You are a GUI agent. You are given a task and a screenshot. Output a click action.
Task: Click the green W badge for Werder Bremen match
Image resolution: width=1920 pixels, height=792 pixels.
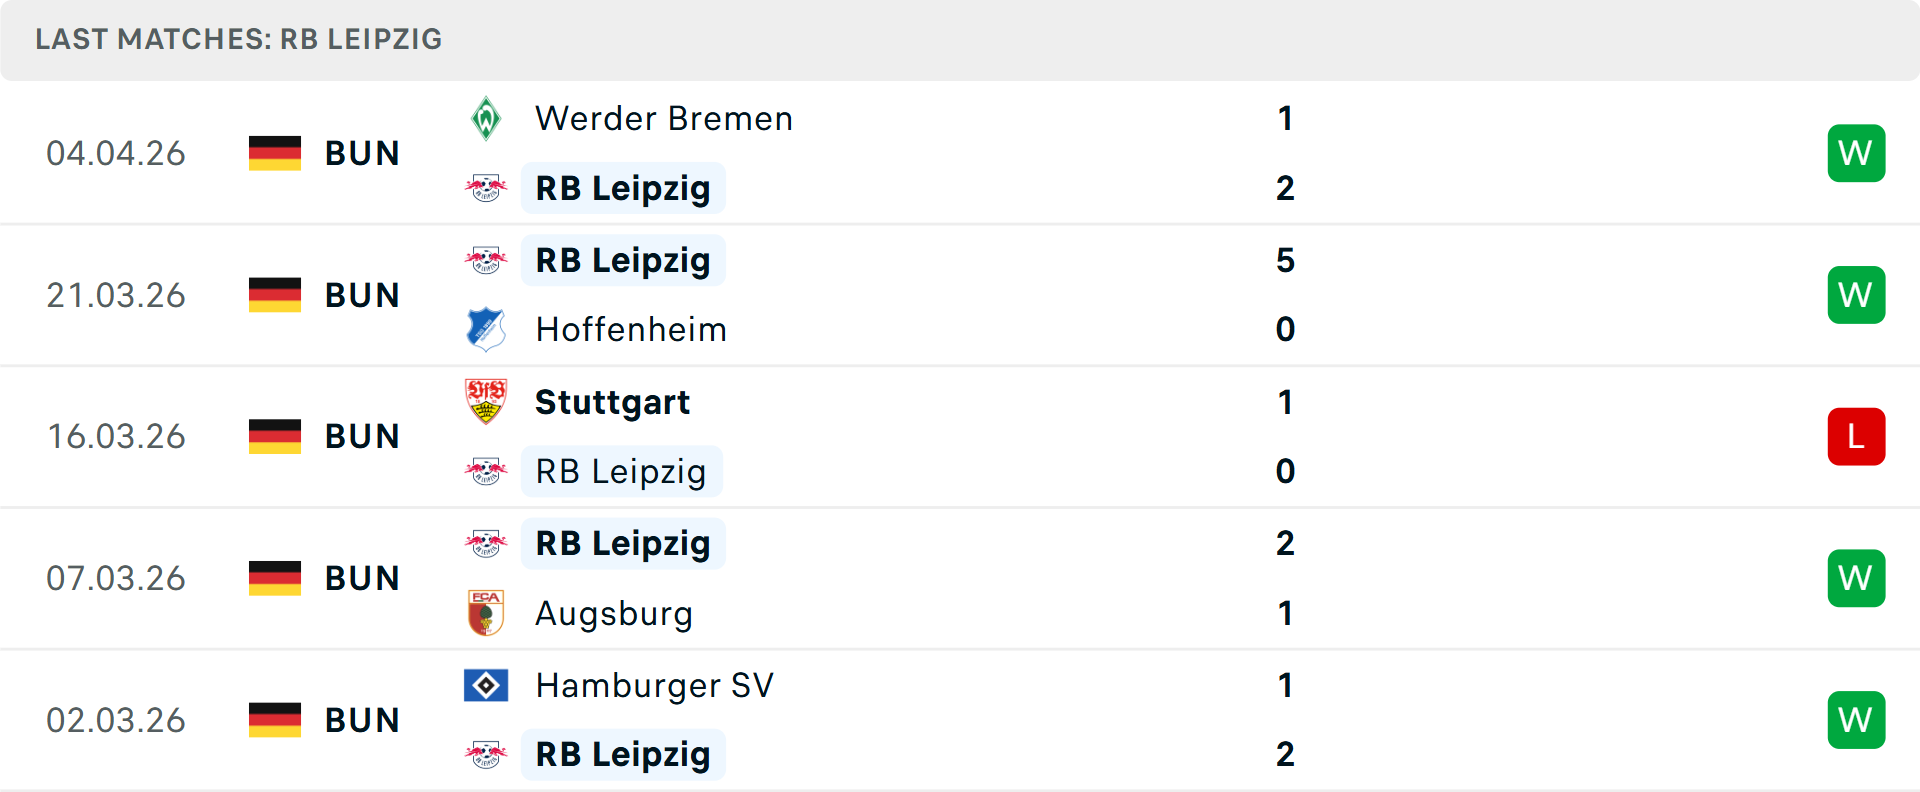tap(1856, 152)
